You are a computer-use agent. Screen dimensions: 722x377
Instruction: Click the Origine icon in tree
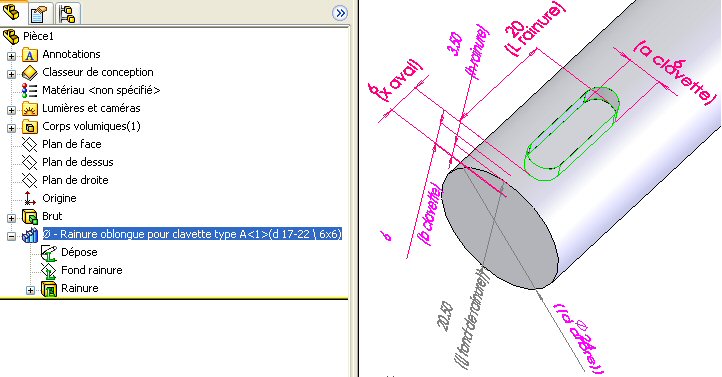click(x=29, y=198)
